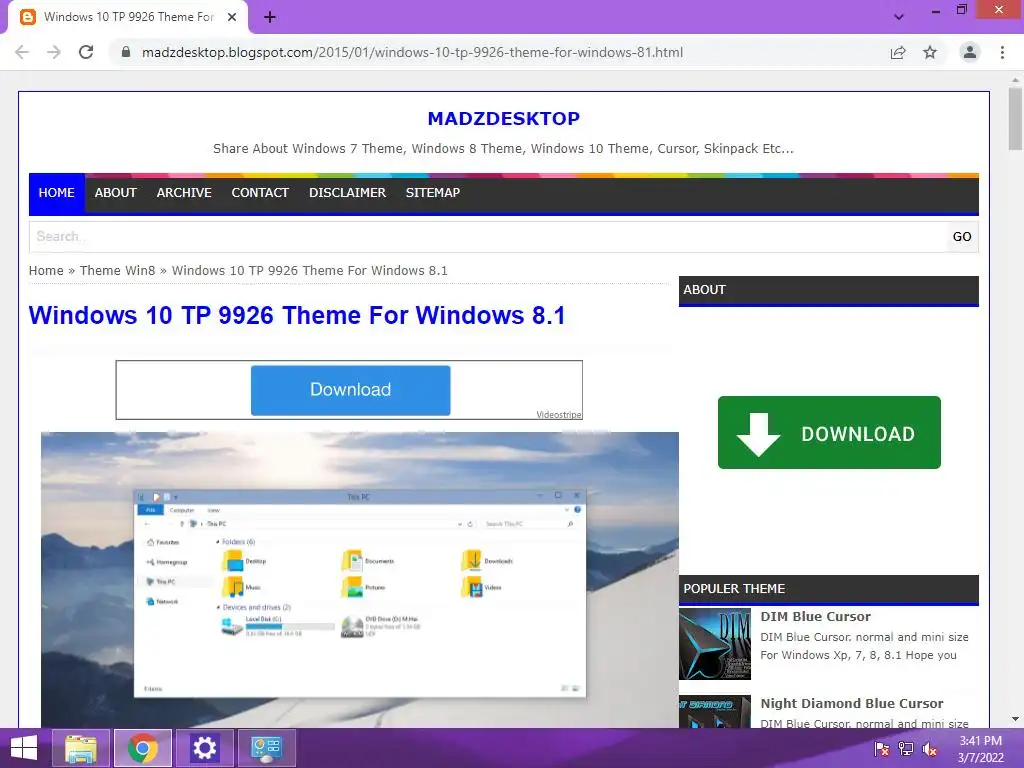Open the CONTACT menu item
Screen dimensions: 1024x768
point(260,193)
